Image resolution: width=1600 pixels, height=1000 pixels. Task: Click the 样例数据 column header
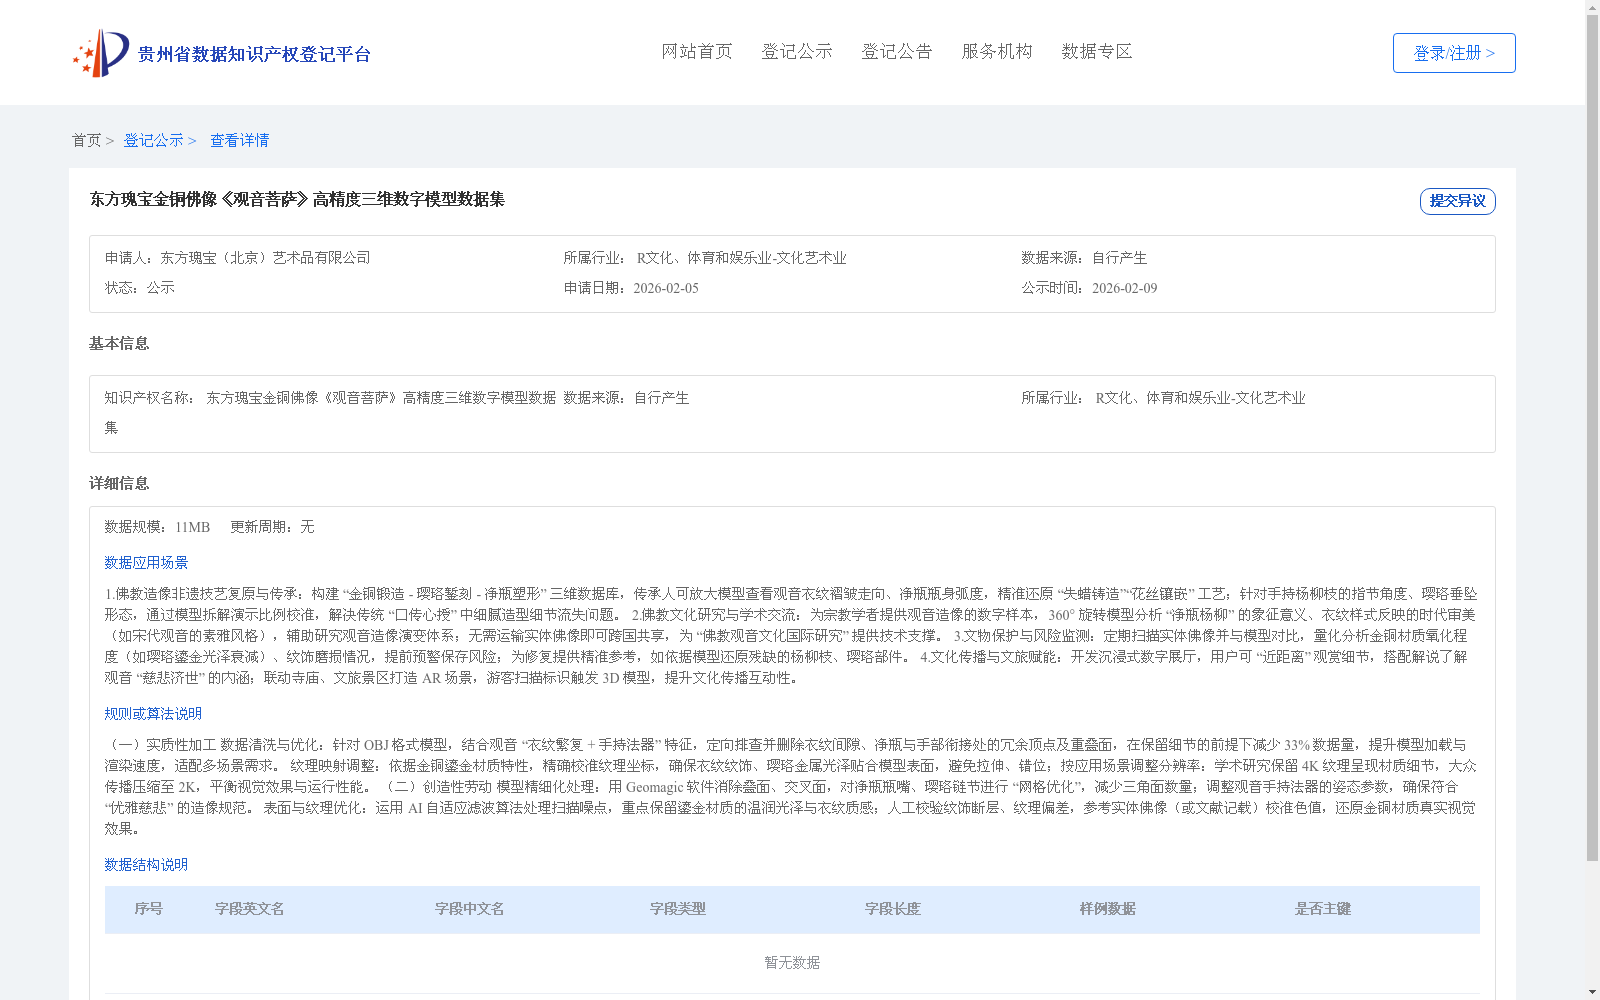(1108, 909)
